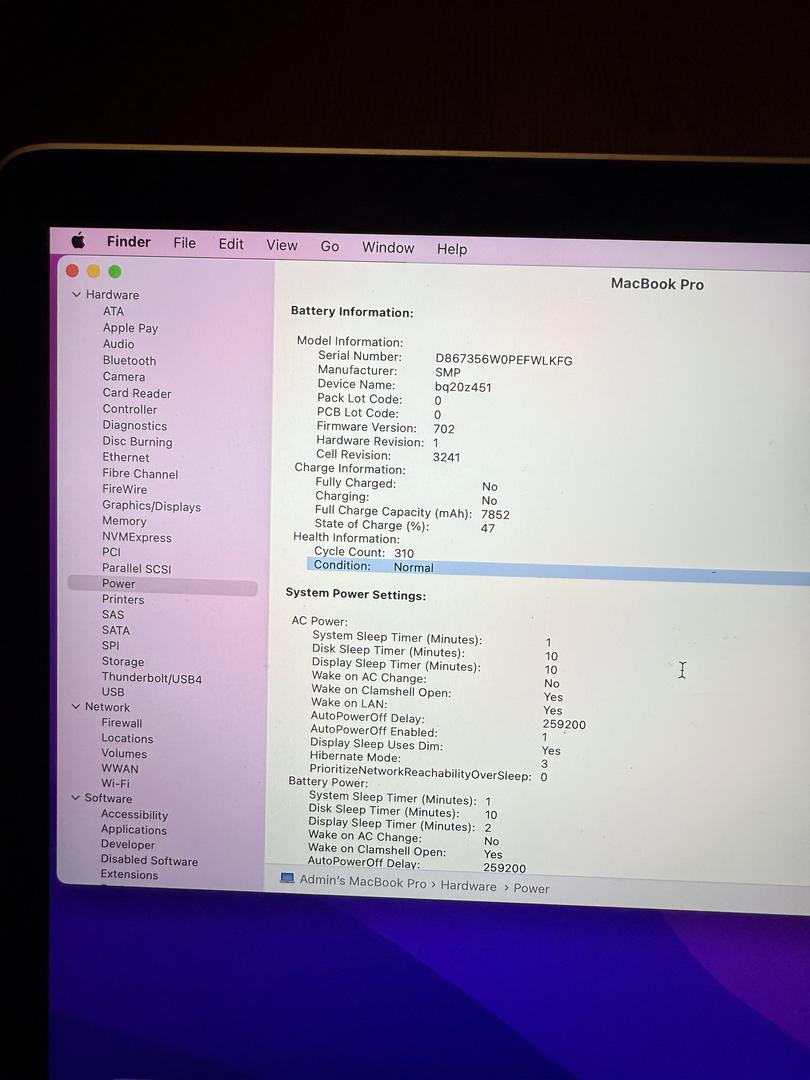
Task: Collapse the Hardware section chevron
Action: (x=76, y=294)
